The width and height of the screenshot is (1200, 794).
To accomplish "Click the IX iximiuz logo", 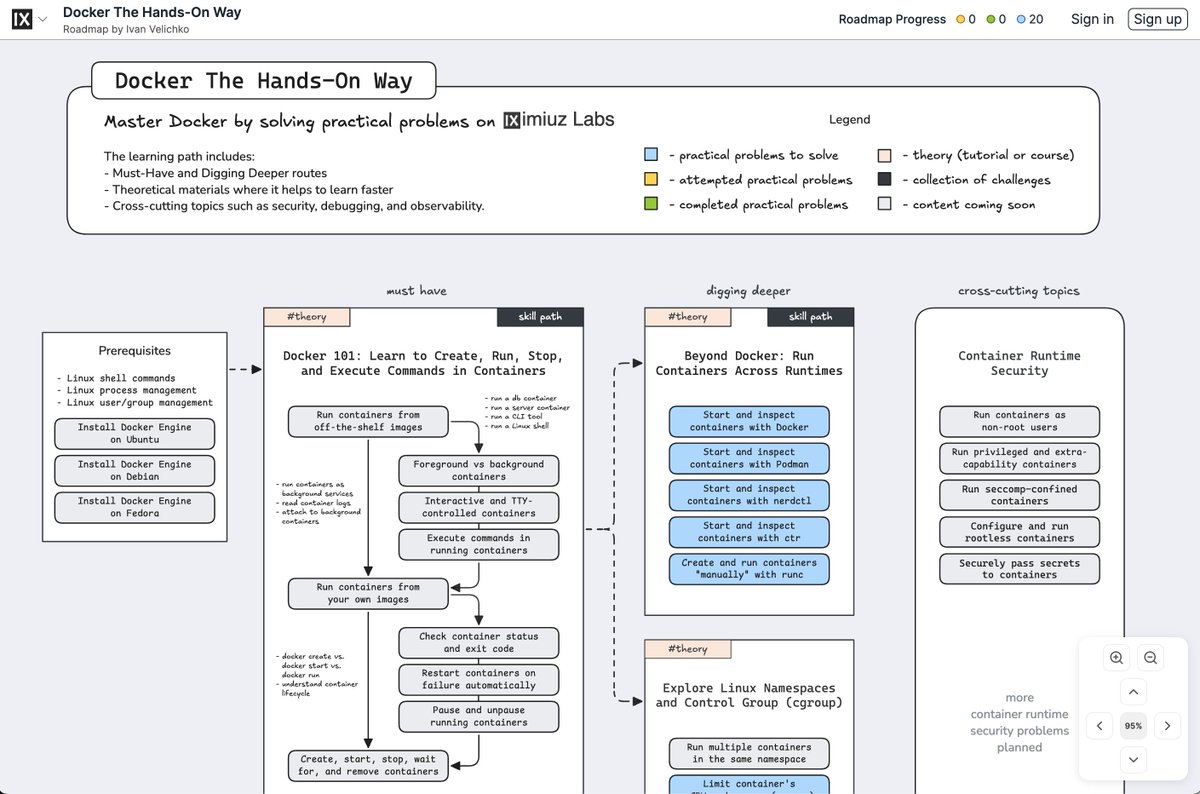I will click(22, 18).
